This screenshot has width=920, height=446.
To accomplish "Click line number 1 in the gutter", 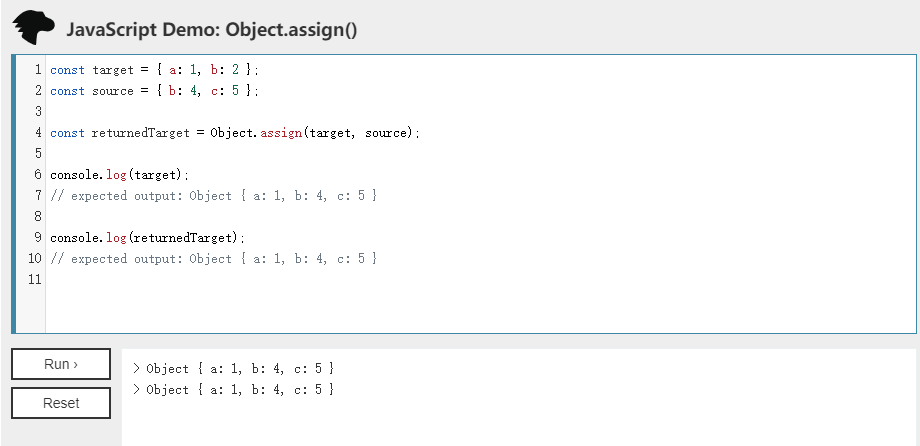I will (37, 70).
